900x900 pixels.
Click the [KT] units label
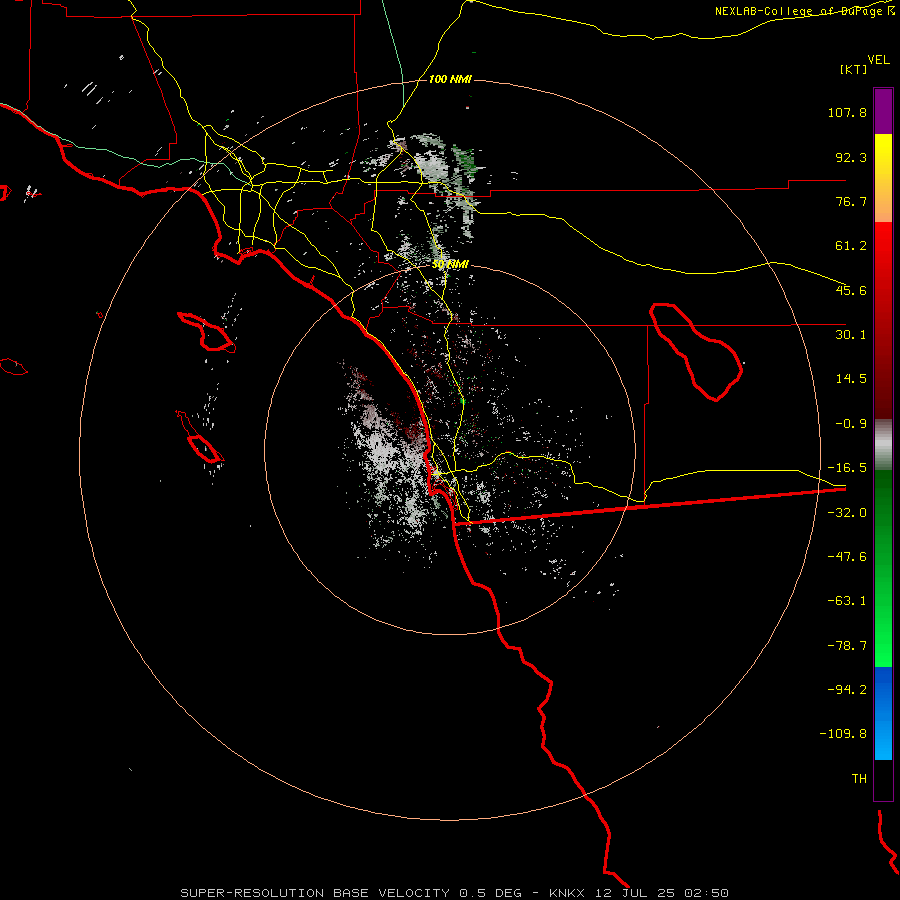click(x=854, y=69)
